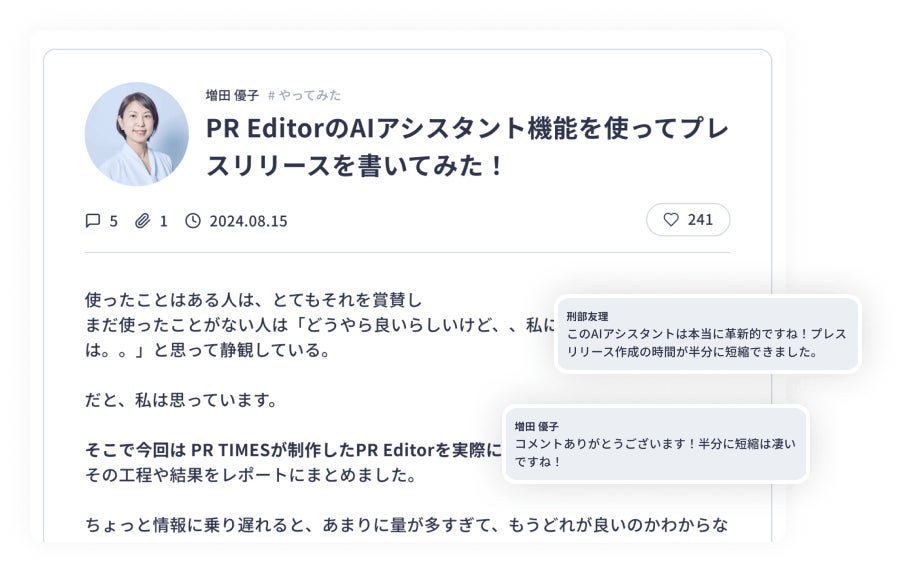This screenshot has height=572, width=902.
Task: Click author name 増田 優子 above the title
Action: [232, 95]
